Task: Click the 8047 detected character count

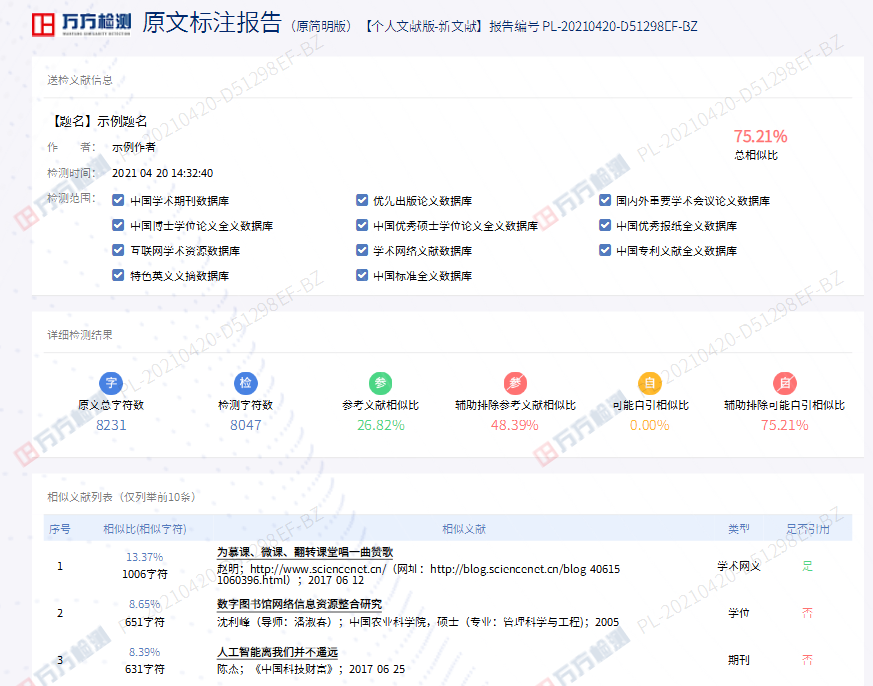Action: coord(246,425)
